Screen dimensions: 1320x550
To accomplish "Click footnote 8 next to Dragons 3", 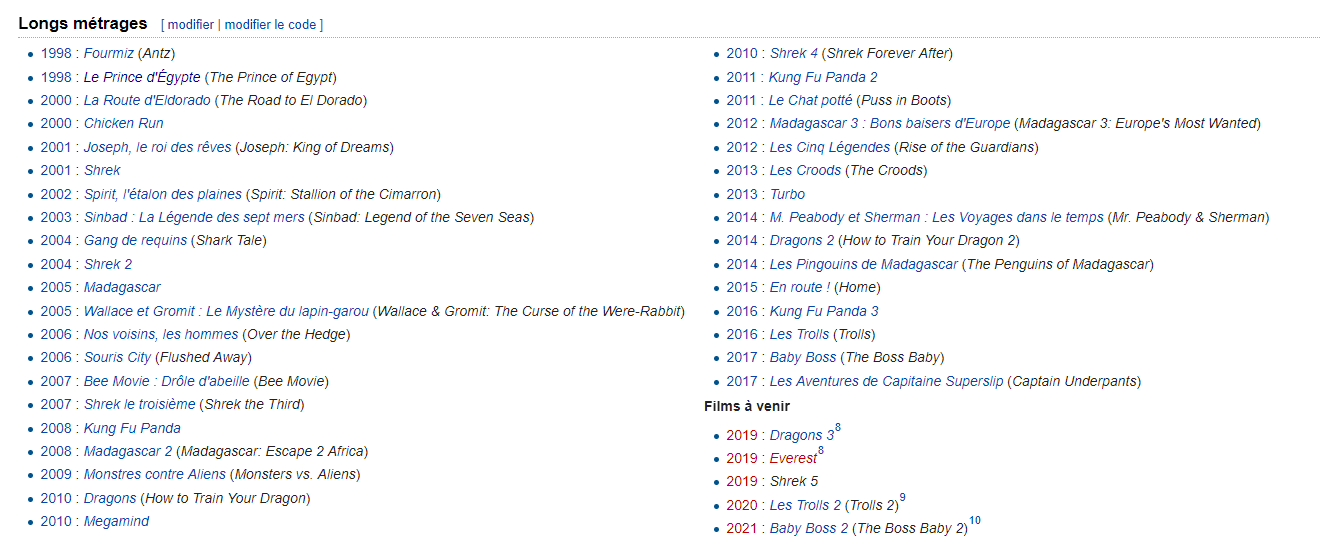I will click(x=838, y=428).
